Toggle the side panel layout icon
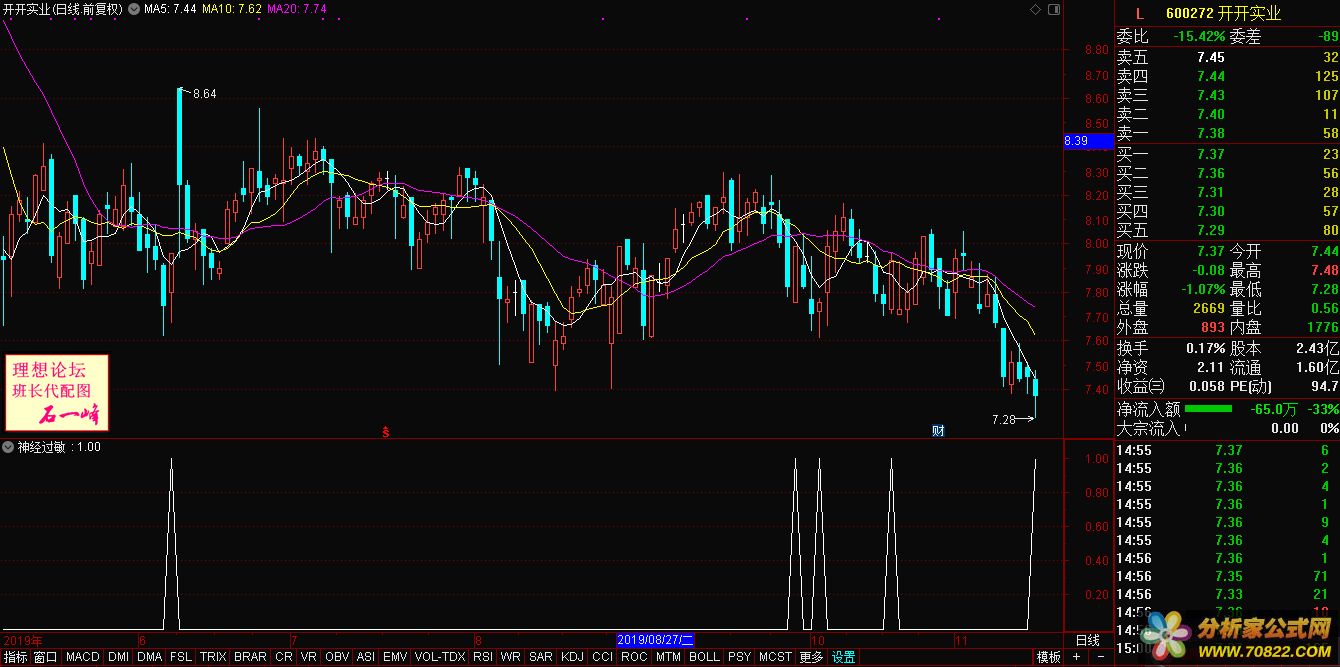This screenshot has height=667, width=1340. (x=1052, y=9)
